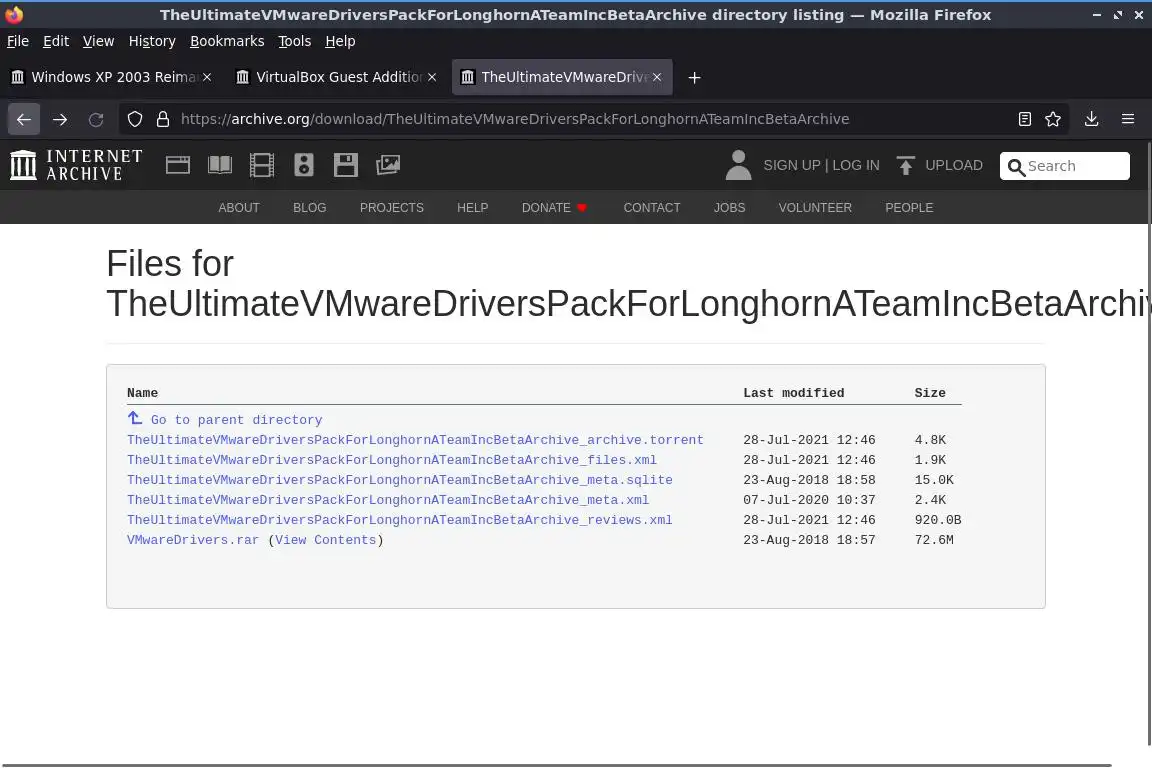The image size is (1152, 768).
Task: Open the BLOG nav link
Action: 309,208
